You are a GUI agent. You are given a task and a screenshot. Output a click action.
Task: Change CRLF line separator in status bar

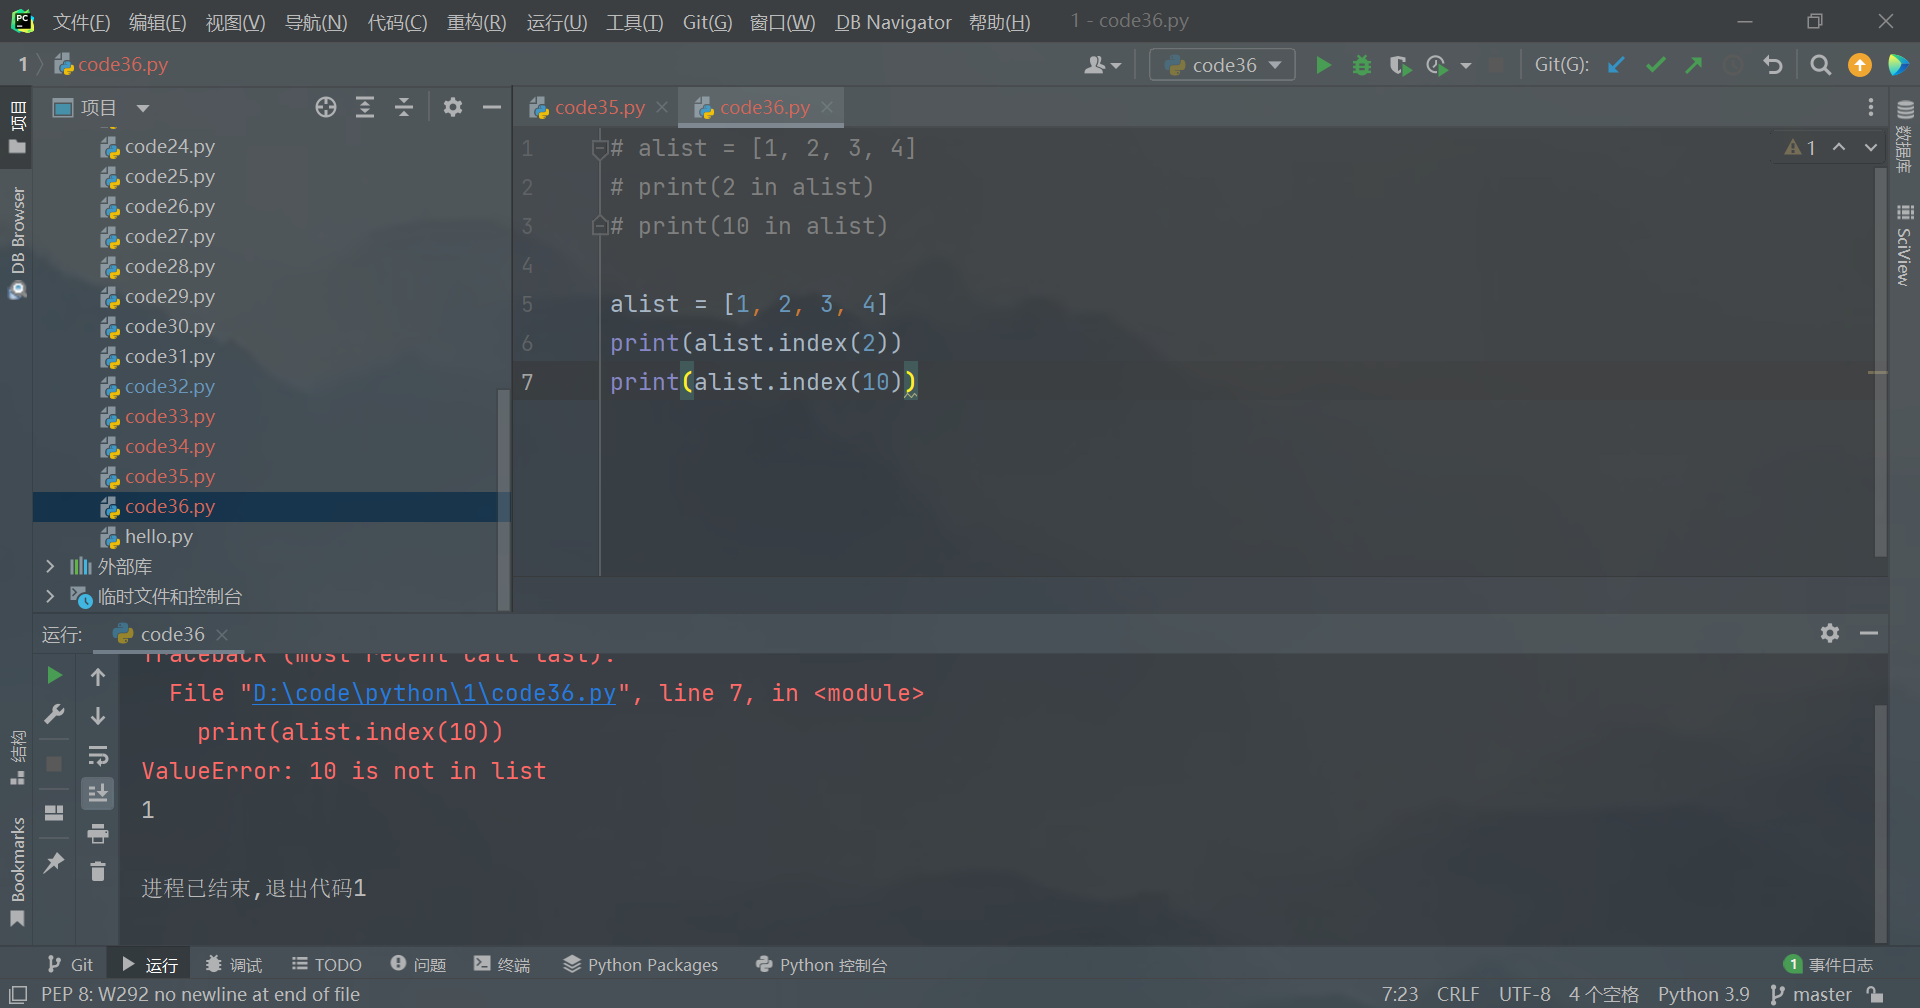[x=1457, y=995]
